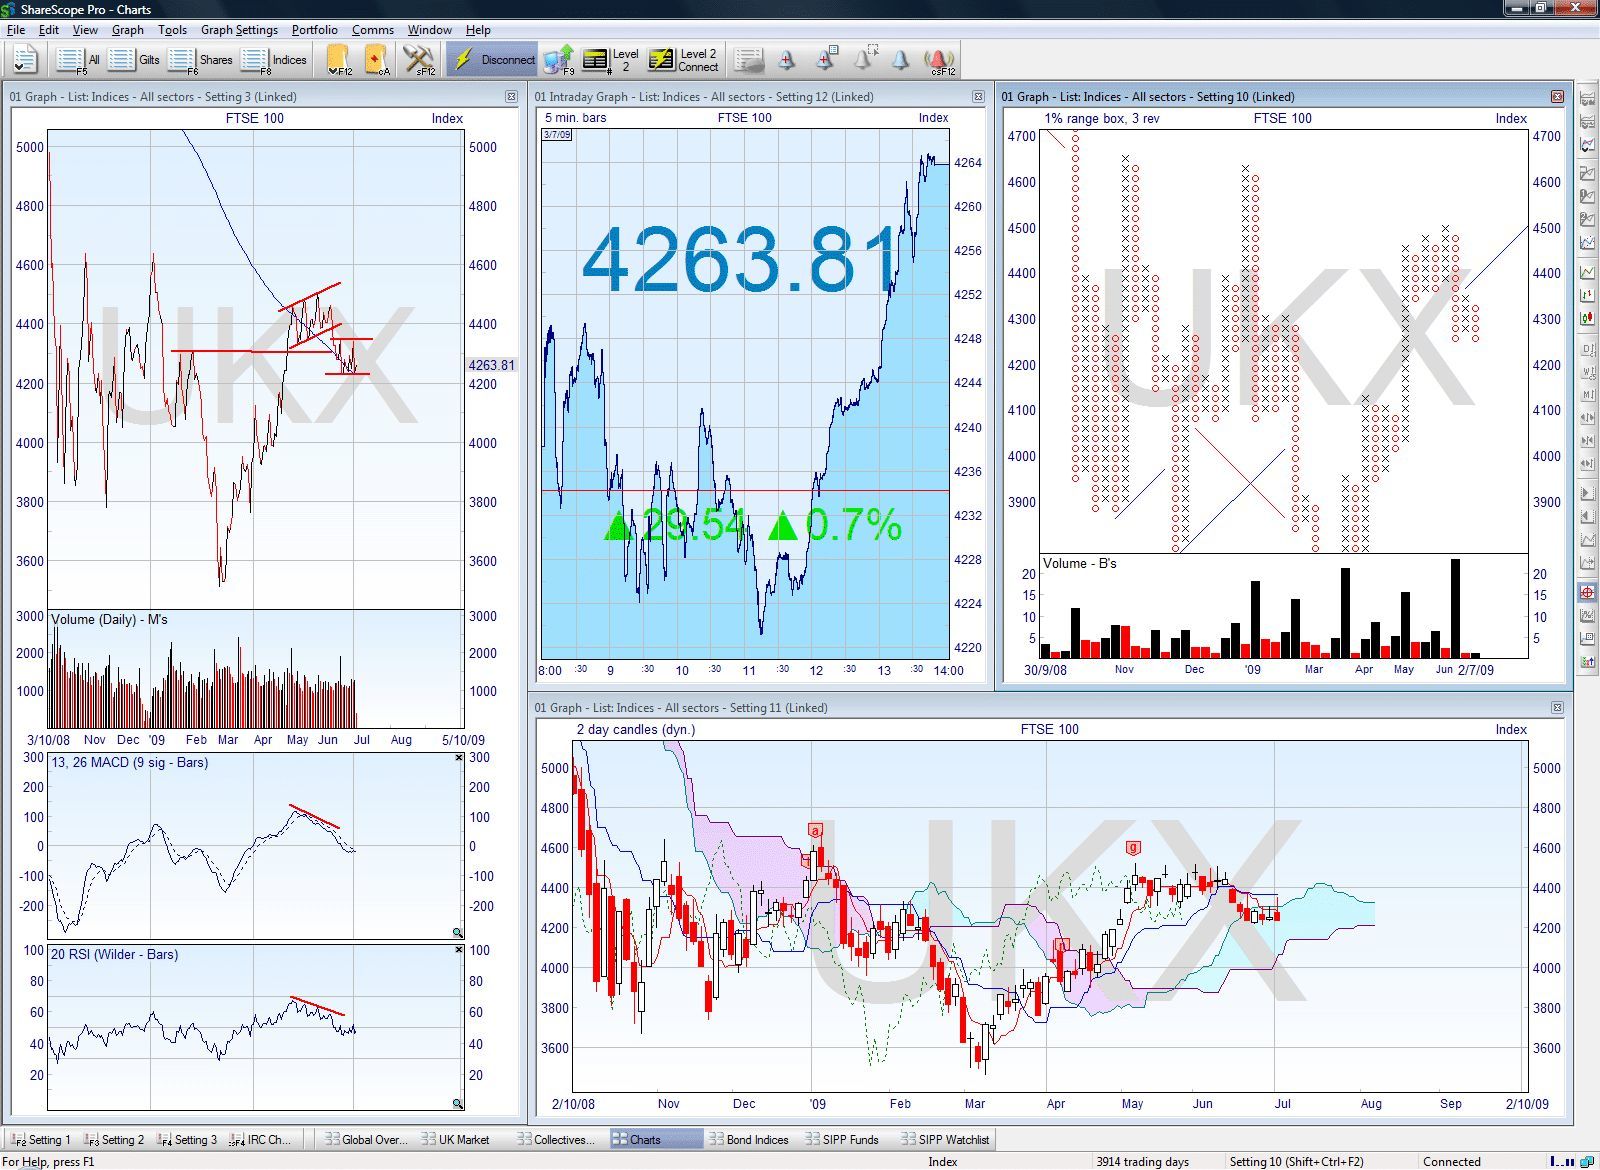This screenshot has height=1170, width=1600.
Task: Click the bell with list alarm icon
Action: [825, 60]
